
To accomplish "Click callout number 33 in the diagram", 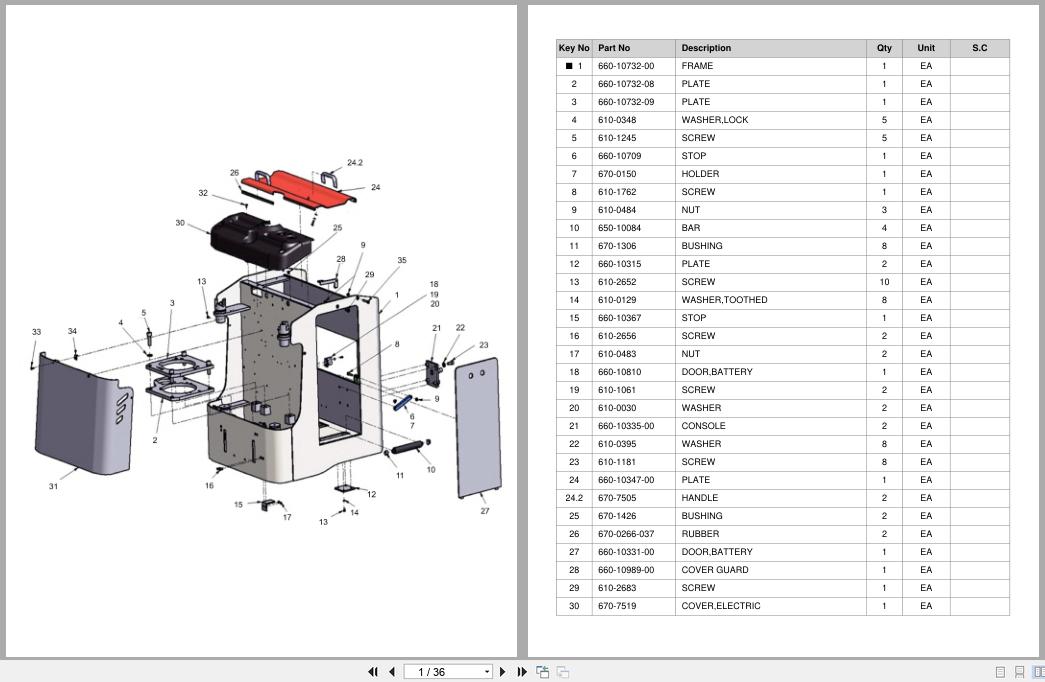I will coord(37,332).
